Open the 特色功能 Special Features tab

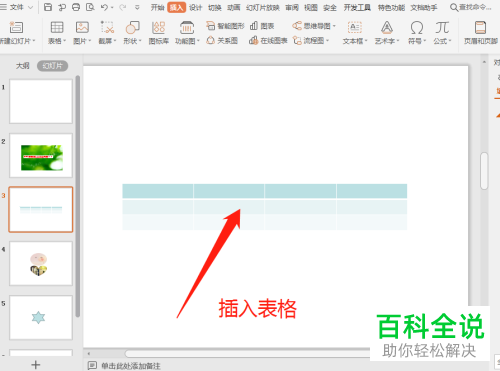tap(391, 7)
